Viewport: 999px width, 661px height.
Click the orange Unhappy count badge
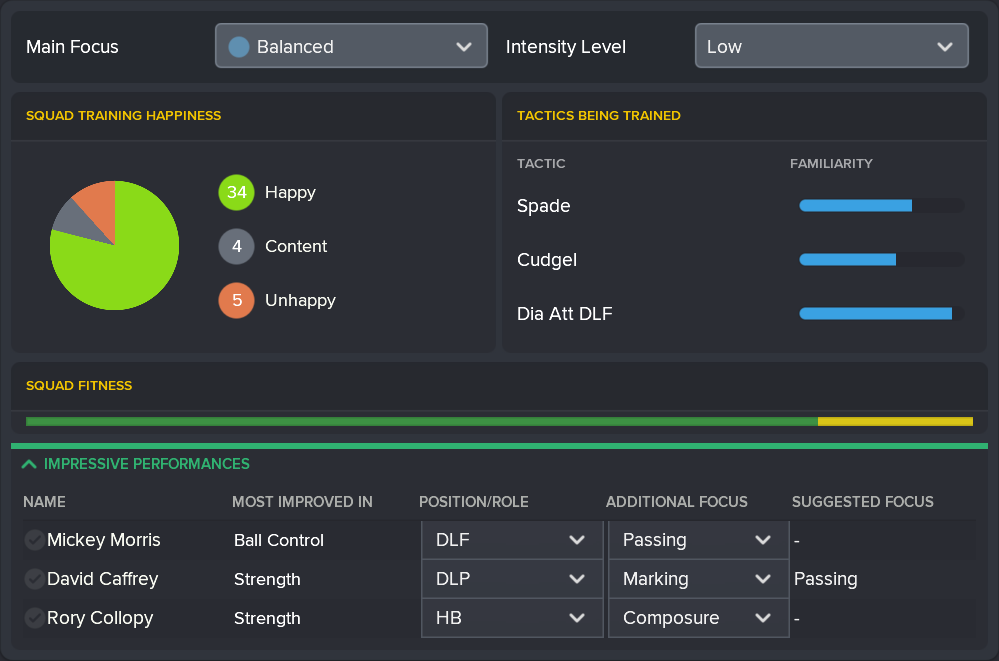(x=236, y=300)
